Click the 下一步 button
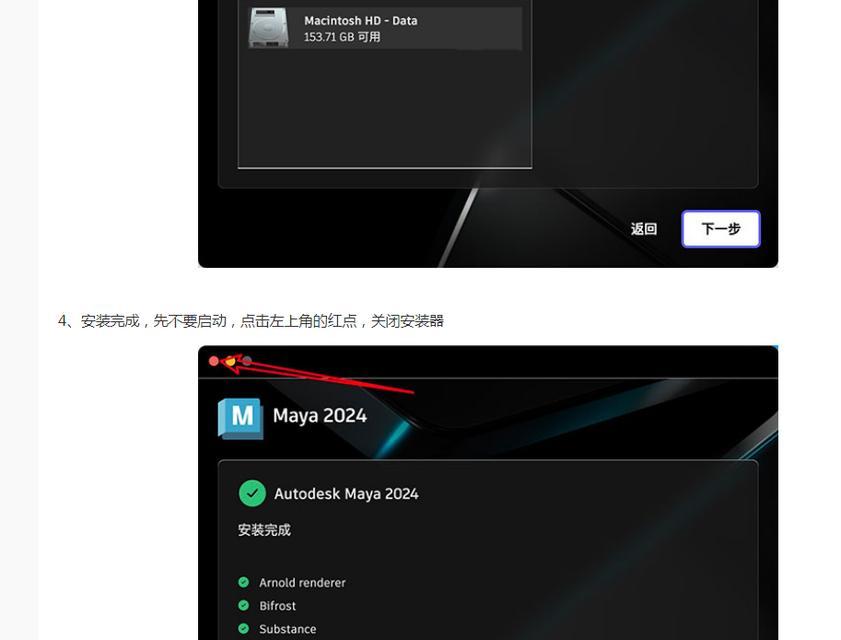This screenshot has height=640, width=841. coord(721,229)
